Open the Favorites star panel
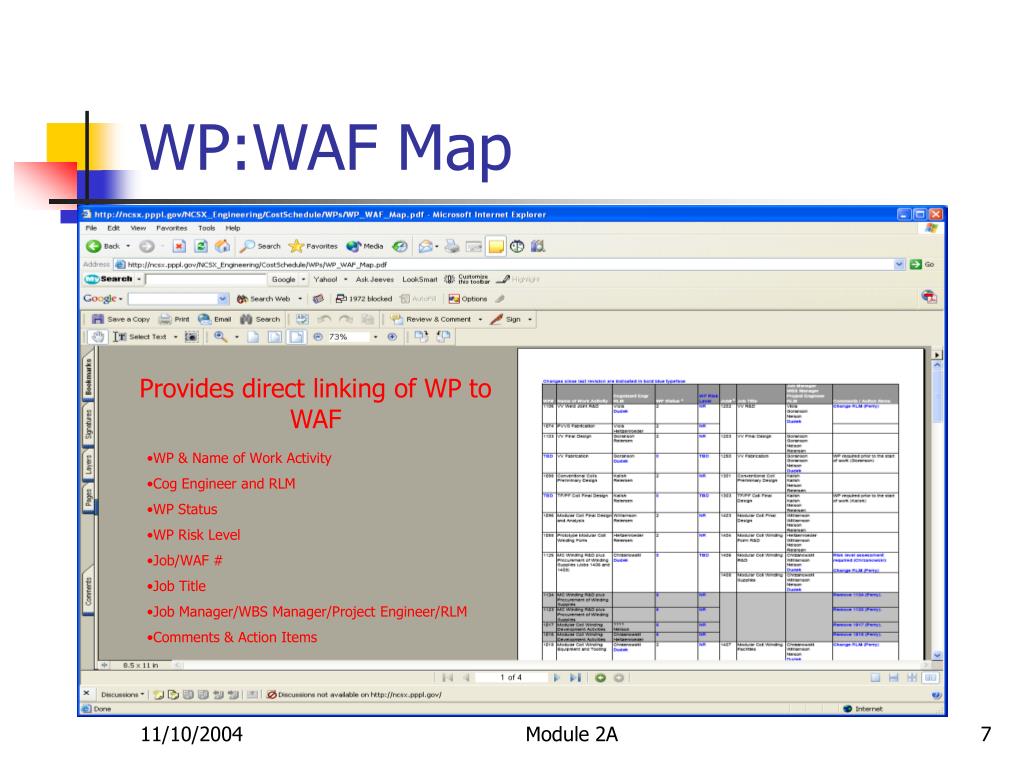1024x768 pixels. 313,246
